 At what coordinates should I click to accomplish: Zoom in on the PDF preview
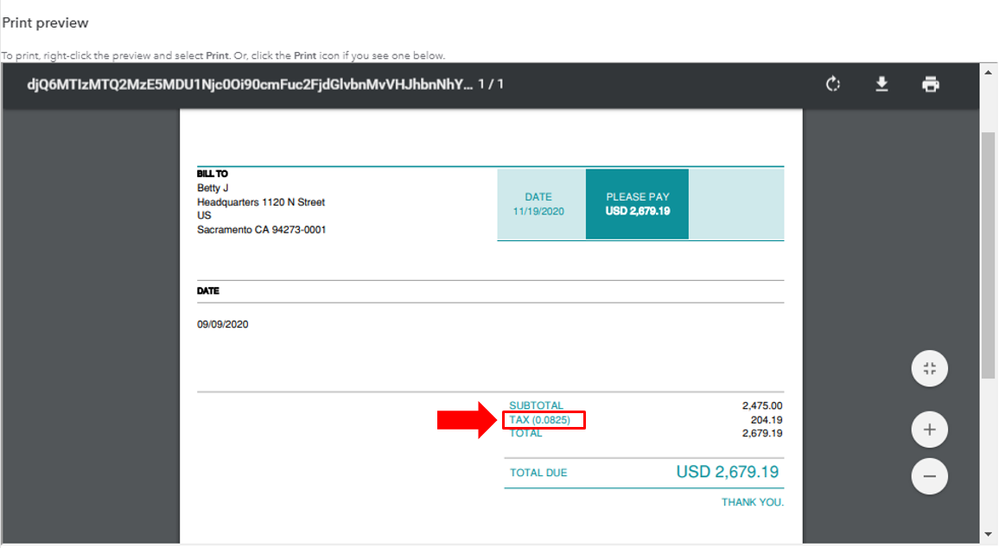(x=930, y=429)
